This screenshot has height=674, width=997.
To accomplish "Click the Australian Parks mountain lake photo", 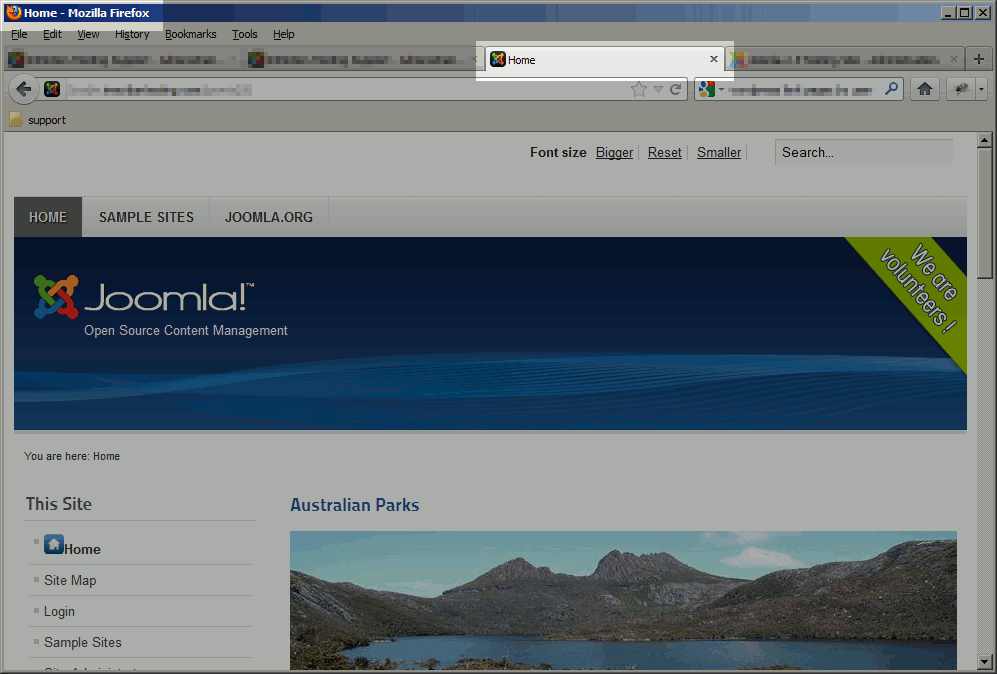I will pyautogui.click(x=623, y=601).
